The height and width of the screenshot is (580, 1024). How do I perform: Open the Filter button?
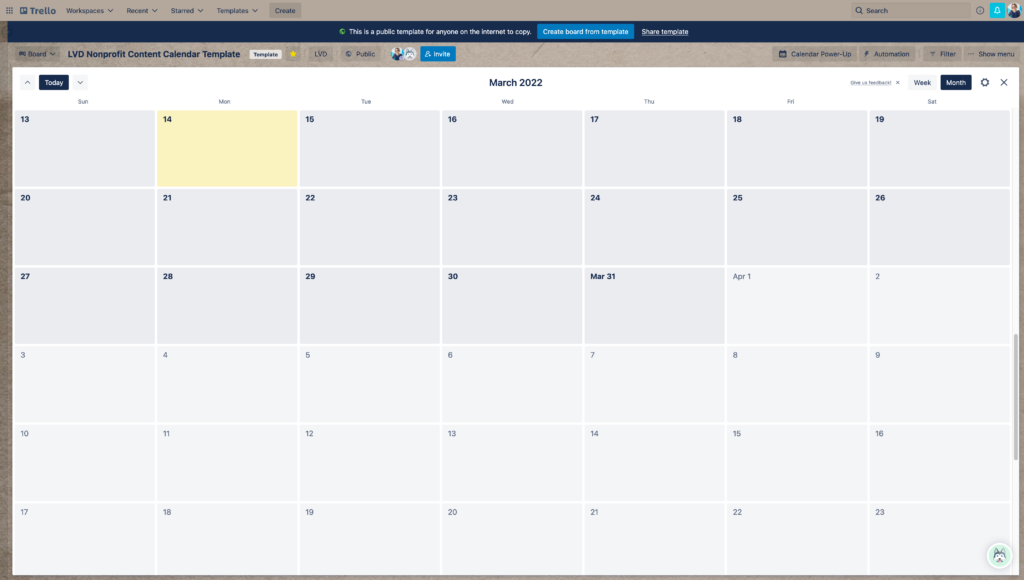tap(942, 54)
